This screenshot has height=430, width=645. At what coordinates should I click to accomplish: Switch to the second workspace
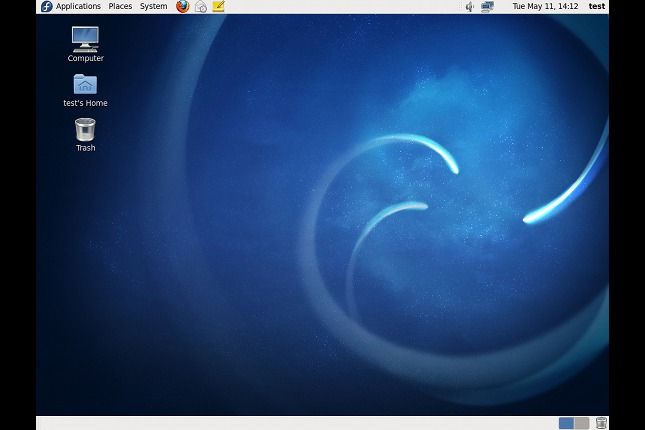coord(581,423)
